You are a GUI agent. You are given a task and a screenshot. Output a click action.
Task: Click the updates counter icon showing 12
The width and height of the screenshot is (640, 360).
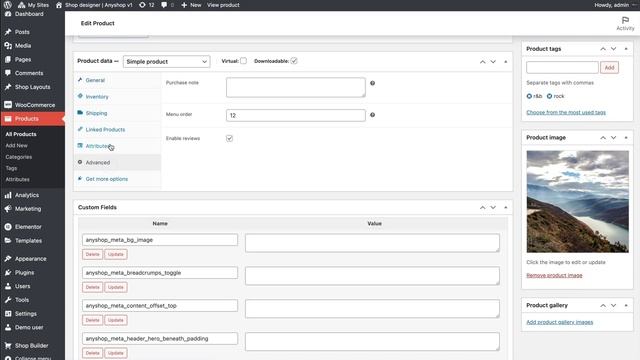142,5
